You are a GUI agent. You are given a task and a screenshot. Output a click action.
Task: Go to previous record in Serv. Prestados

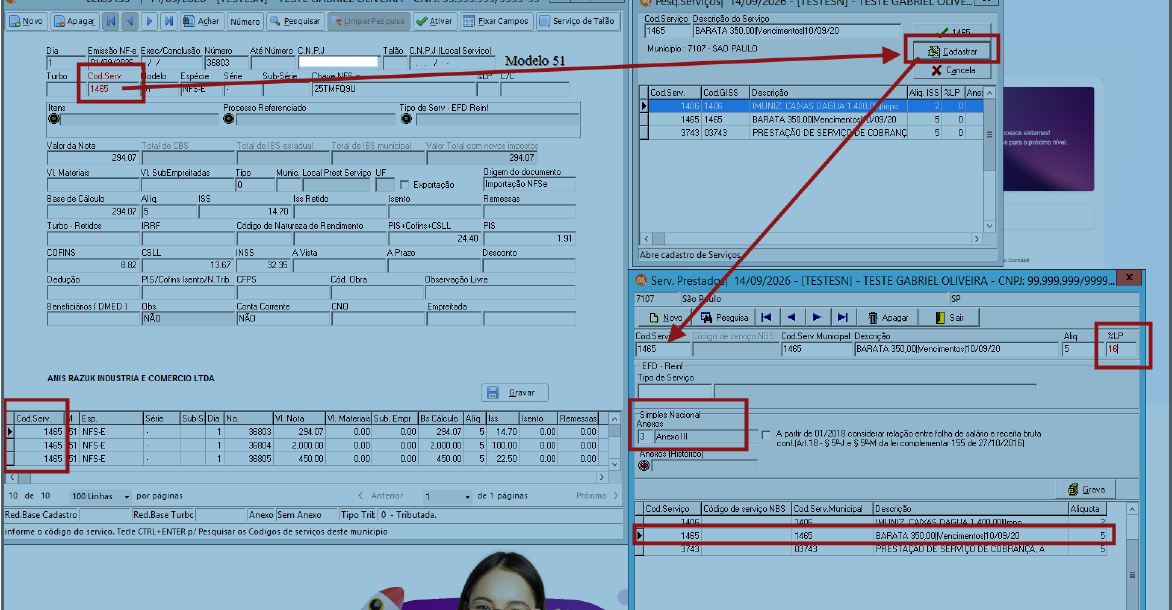pyautogui.click(x=792, y=318)
